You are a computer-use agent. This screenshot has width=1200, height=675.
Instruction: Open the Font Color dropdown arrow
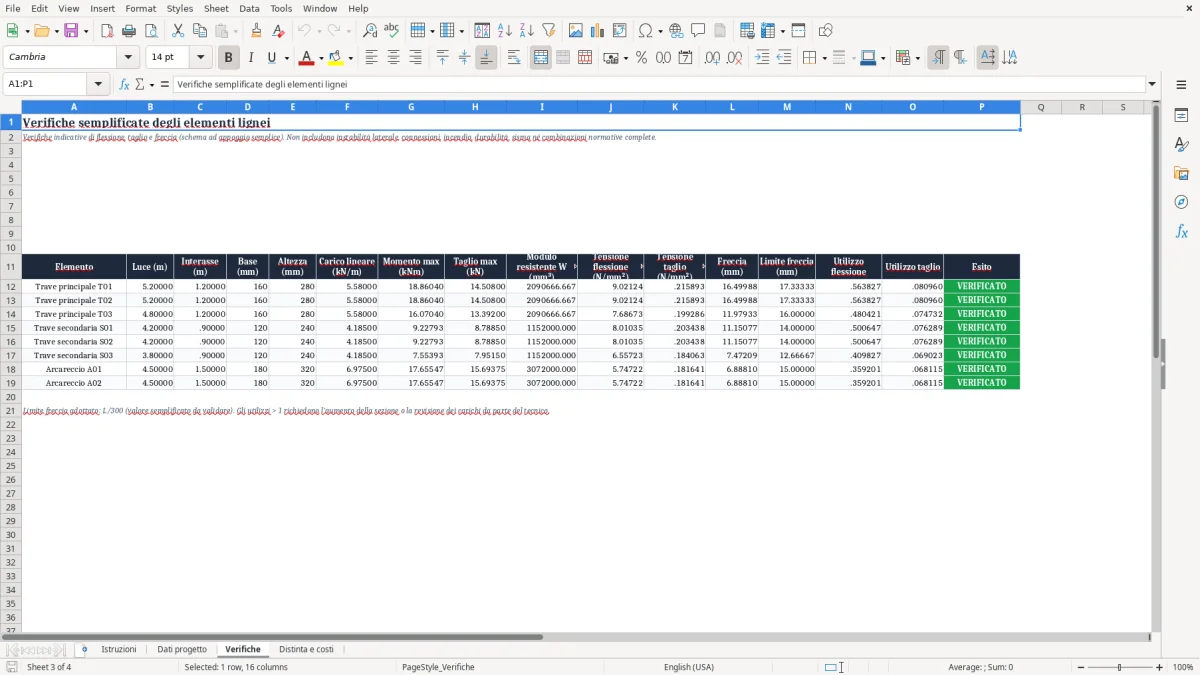coord(321,58)
